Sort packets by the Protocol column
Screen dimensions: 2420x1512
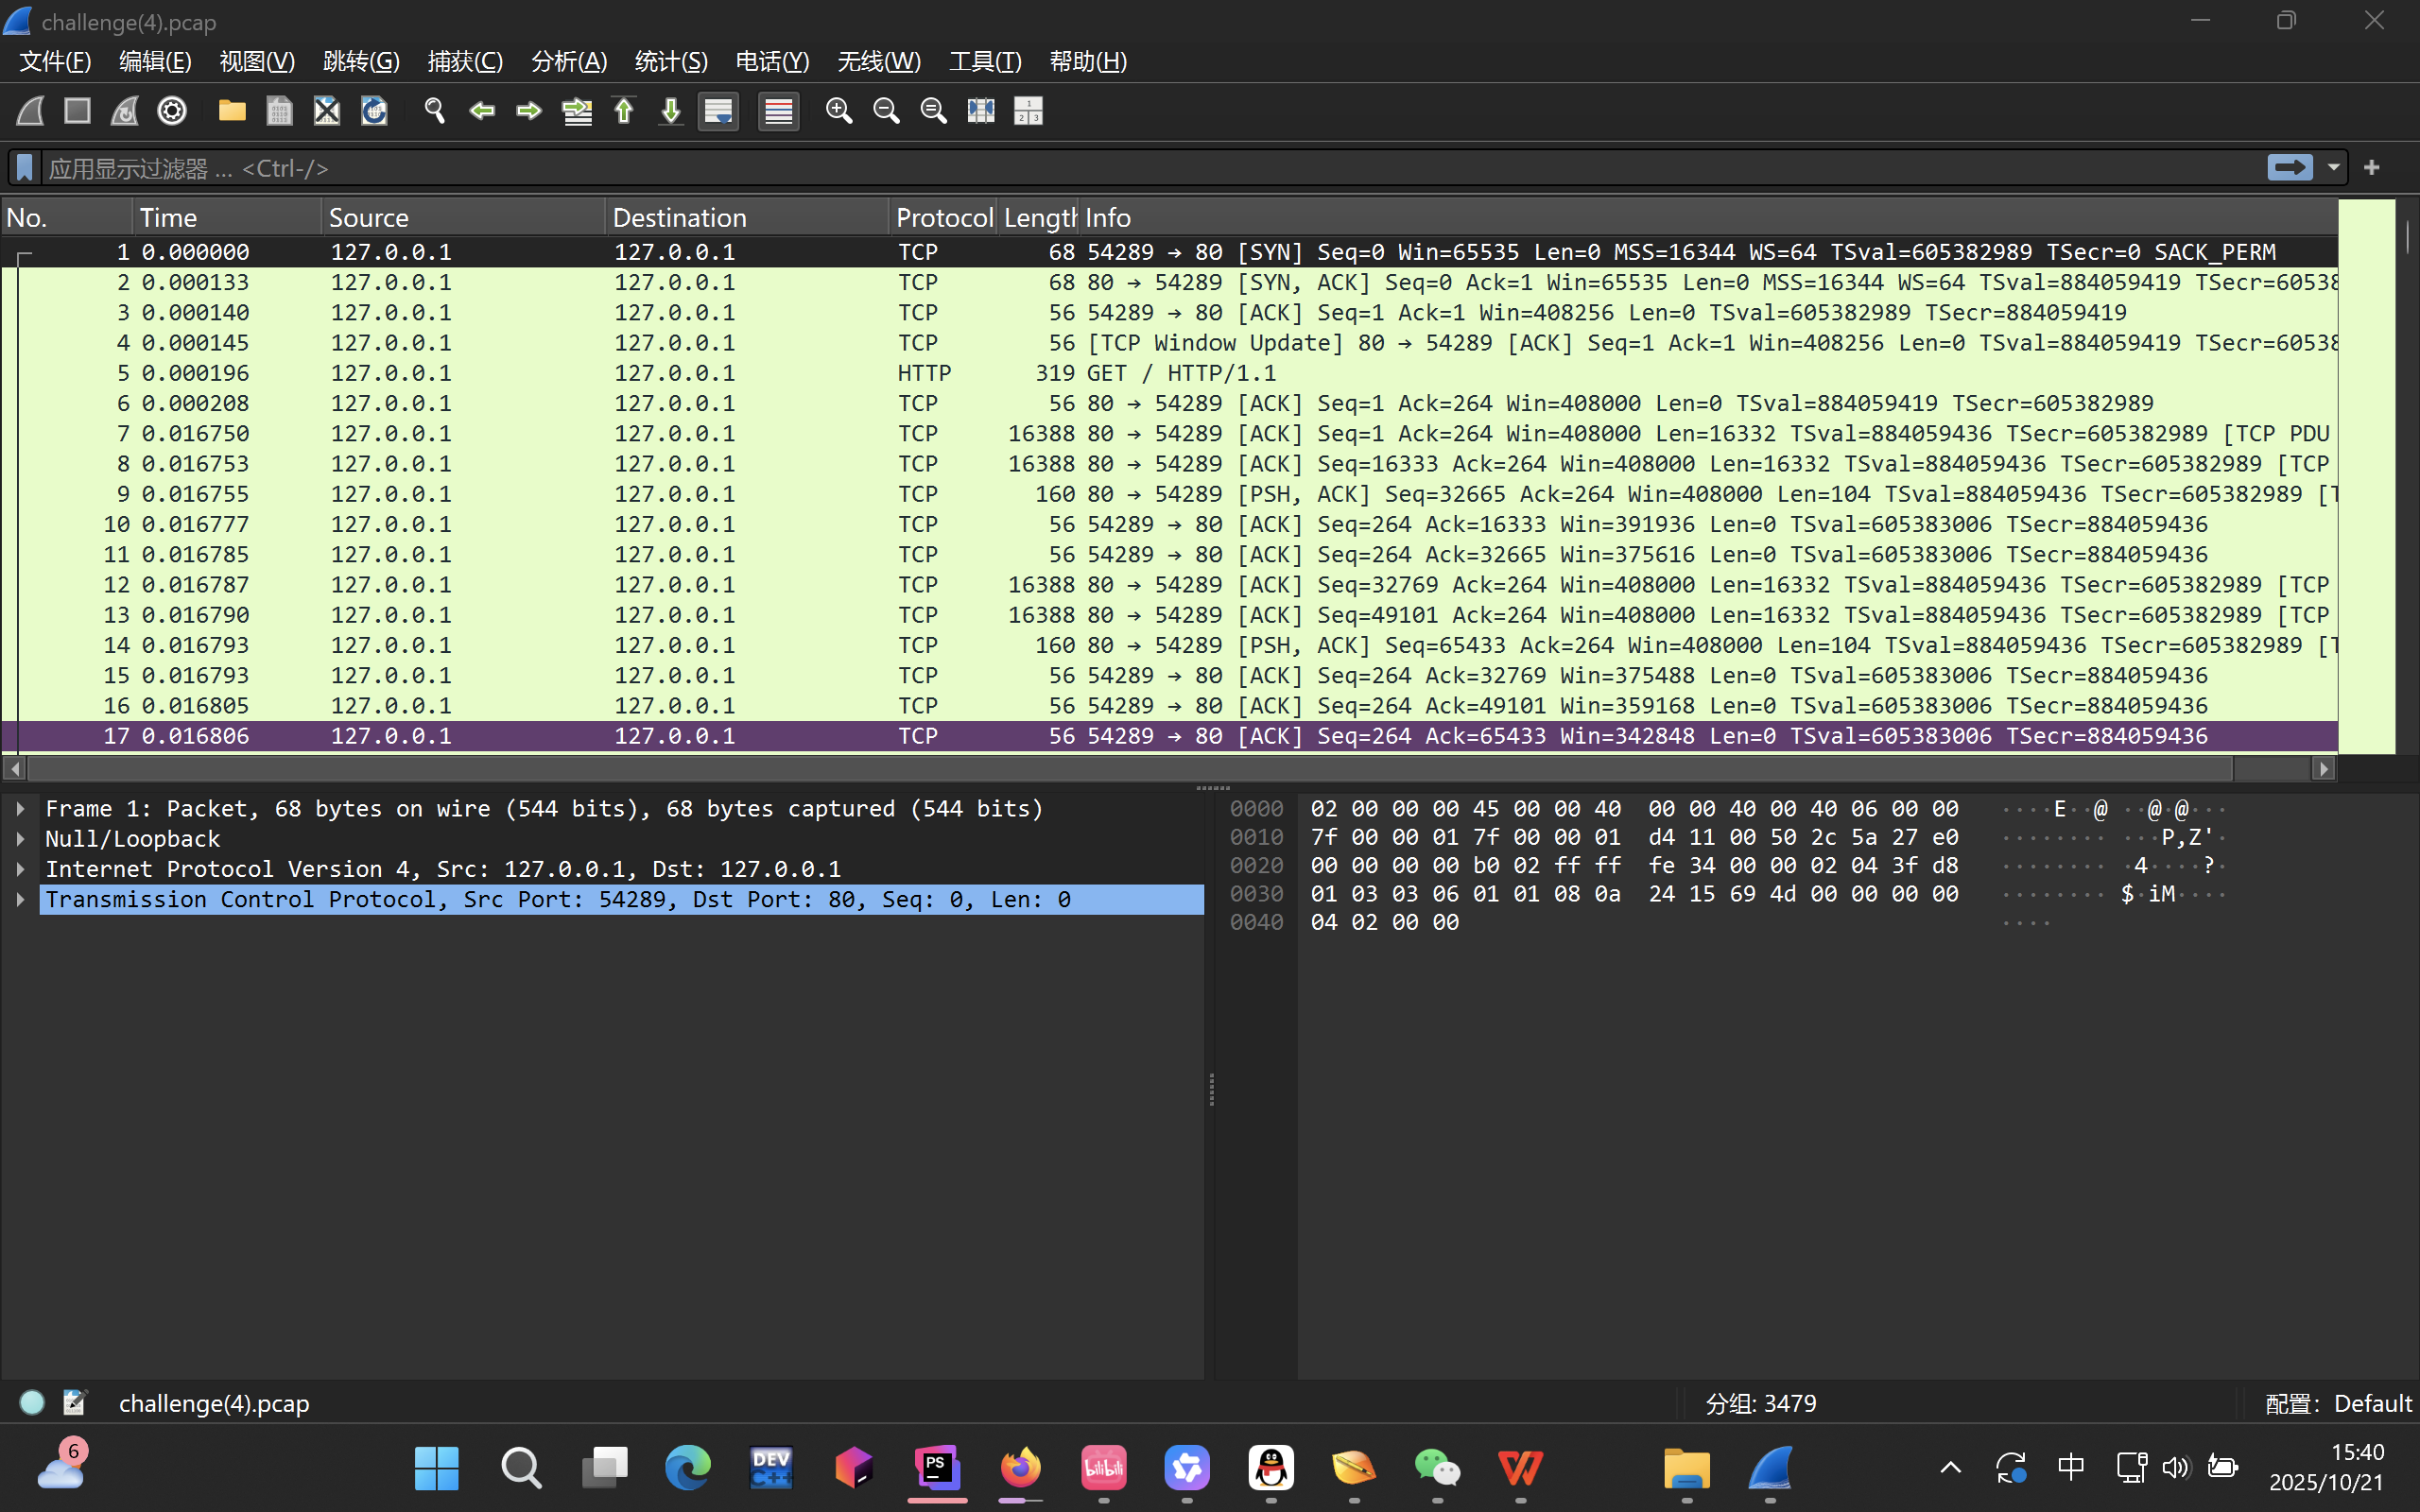[x=944, y=217]
